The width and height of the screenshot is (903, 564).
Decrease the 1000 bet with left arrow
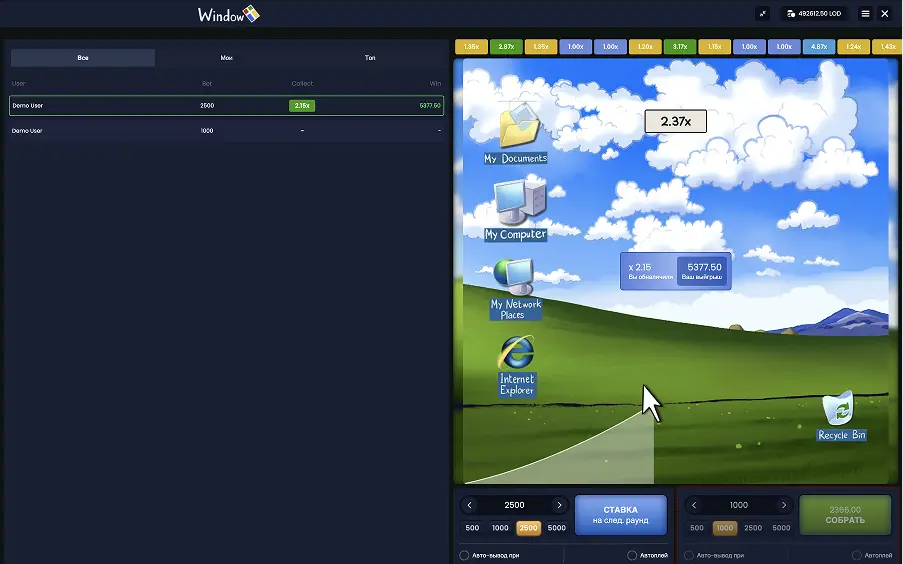(694, 505)
